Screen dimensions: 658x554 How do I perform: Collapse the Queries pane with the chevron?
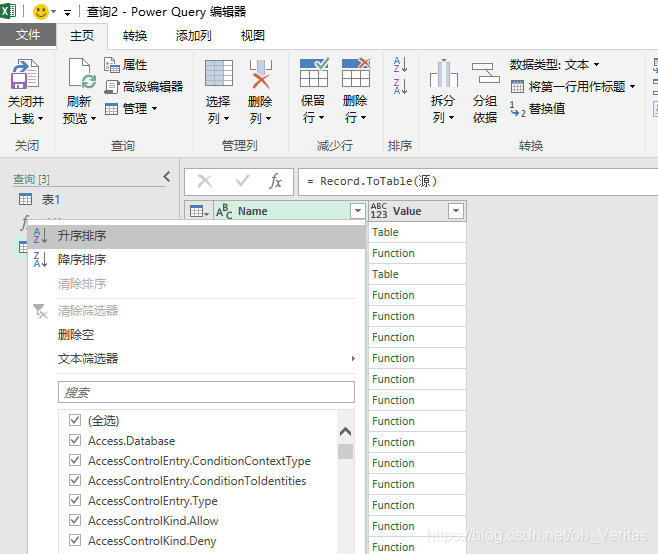(167, 177)
